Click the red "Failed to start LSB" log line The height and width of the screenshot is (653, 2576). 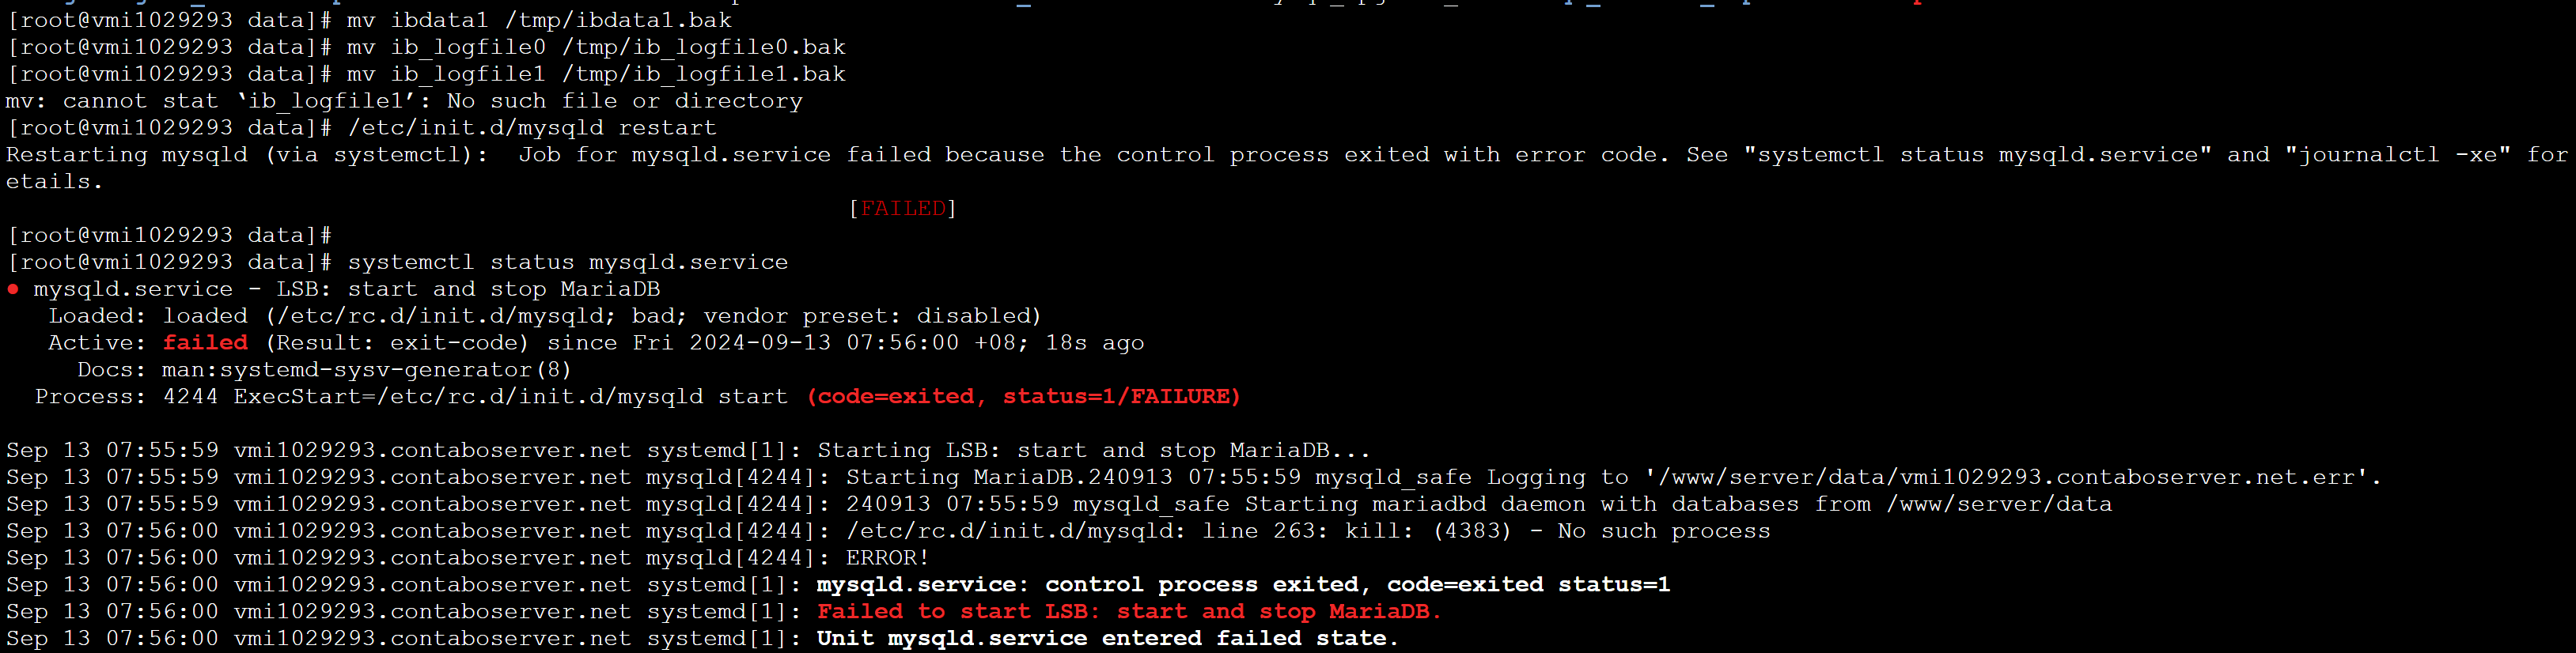[1128, 612]
